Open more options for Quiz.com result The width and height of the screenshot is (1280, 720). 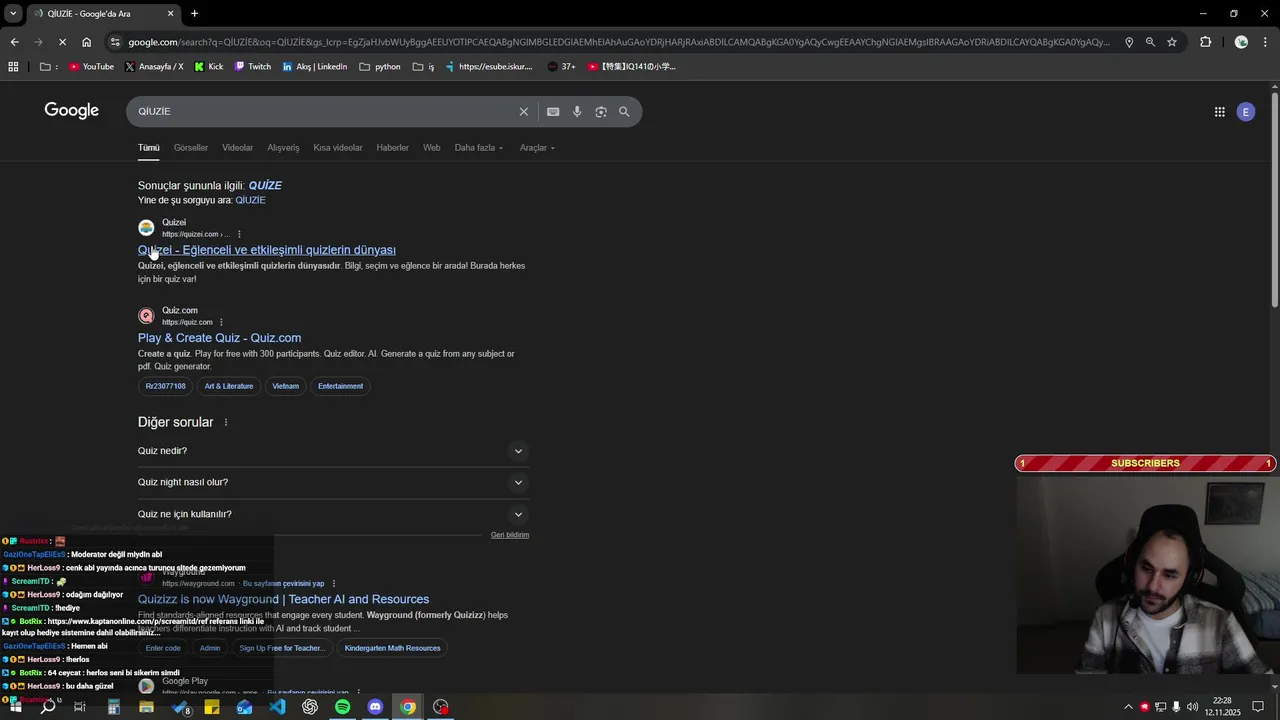(221, 322)
